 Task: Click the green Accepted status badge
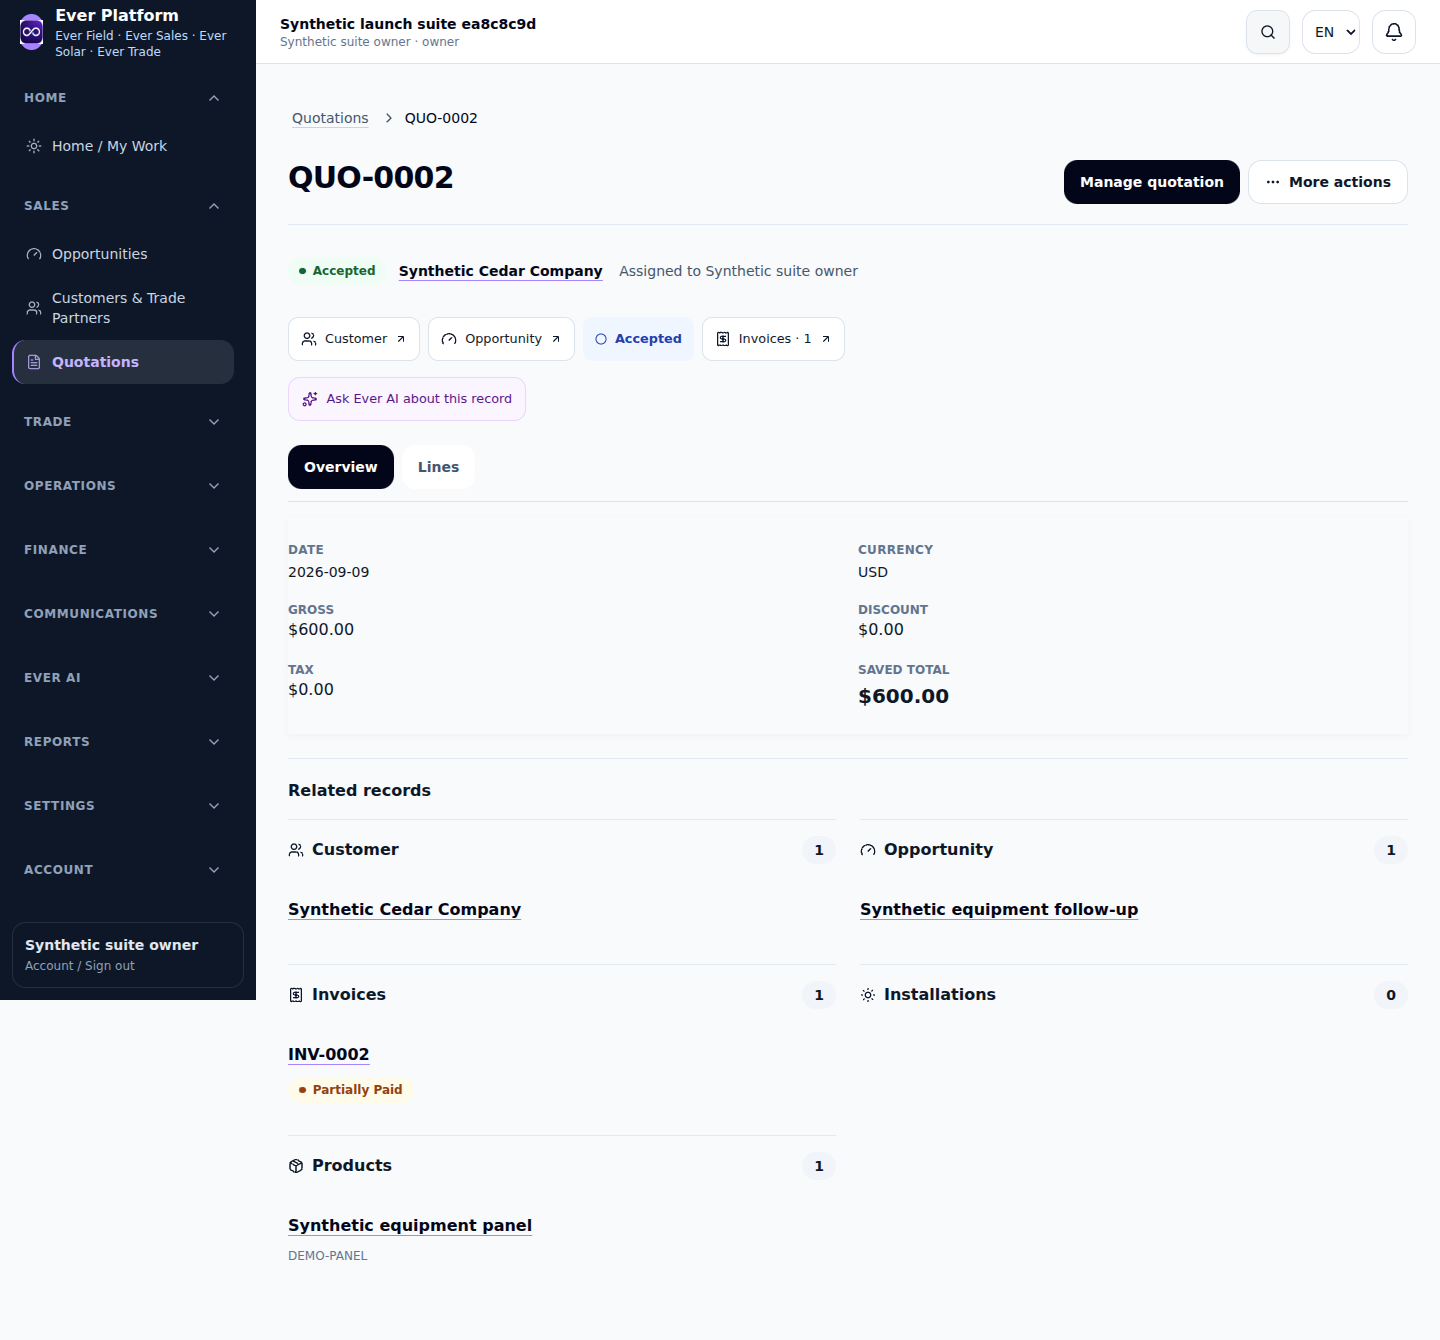point(337,271)
